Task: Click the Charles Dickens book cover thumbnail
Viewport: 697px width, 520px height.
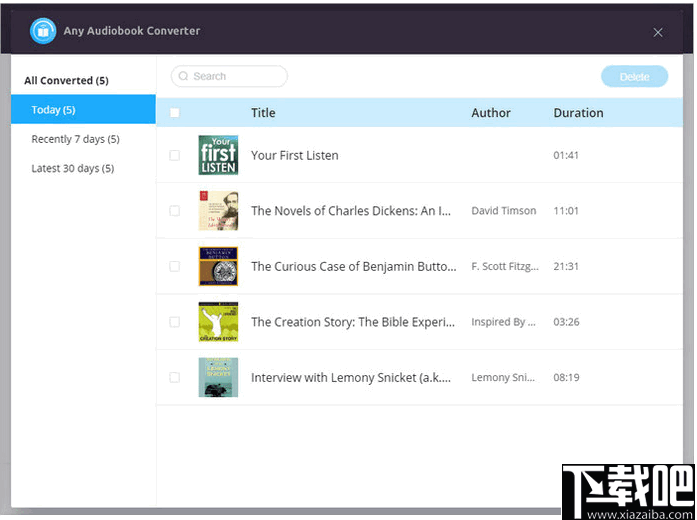Action: (x=218, y=211)
